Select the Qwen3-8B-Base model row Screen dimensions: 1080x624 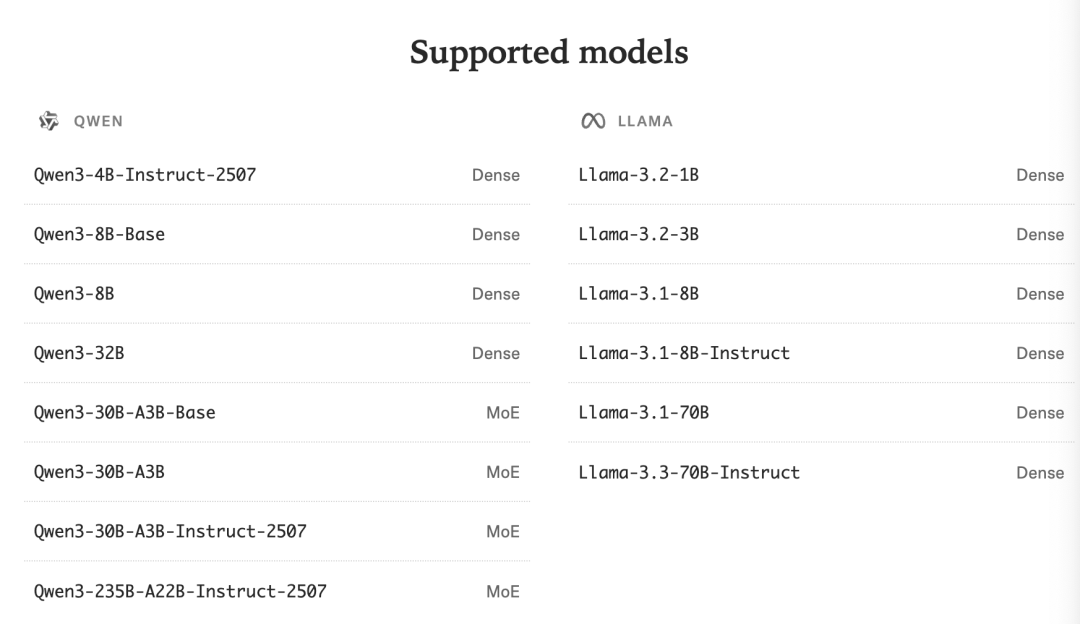point(99,234)
